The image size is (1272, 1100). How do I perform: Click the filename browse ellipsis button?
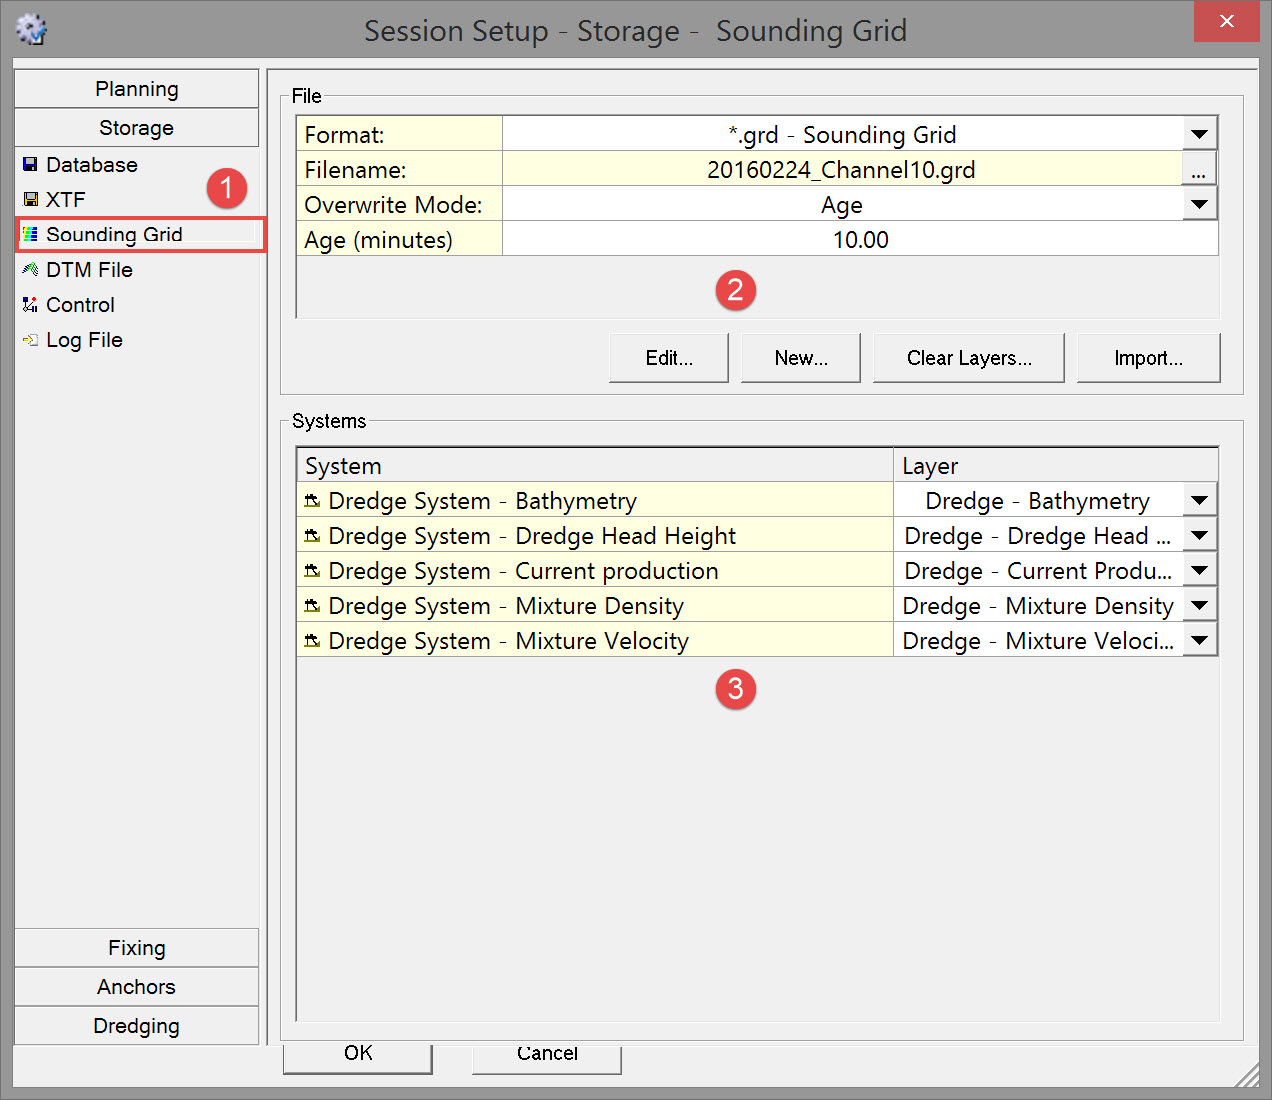(1198, 170)
